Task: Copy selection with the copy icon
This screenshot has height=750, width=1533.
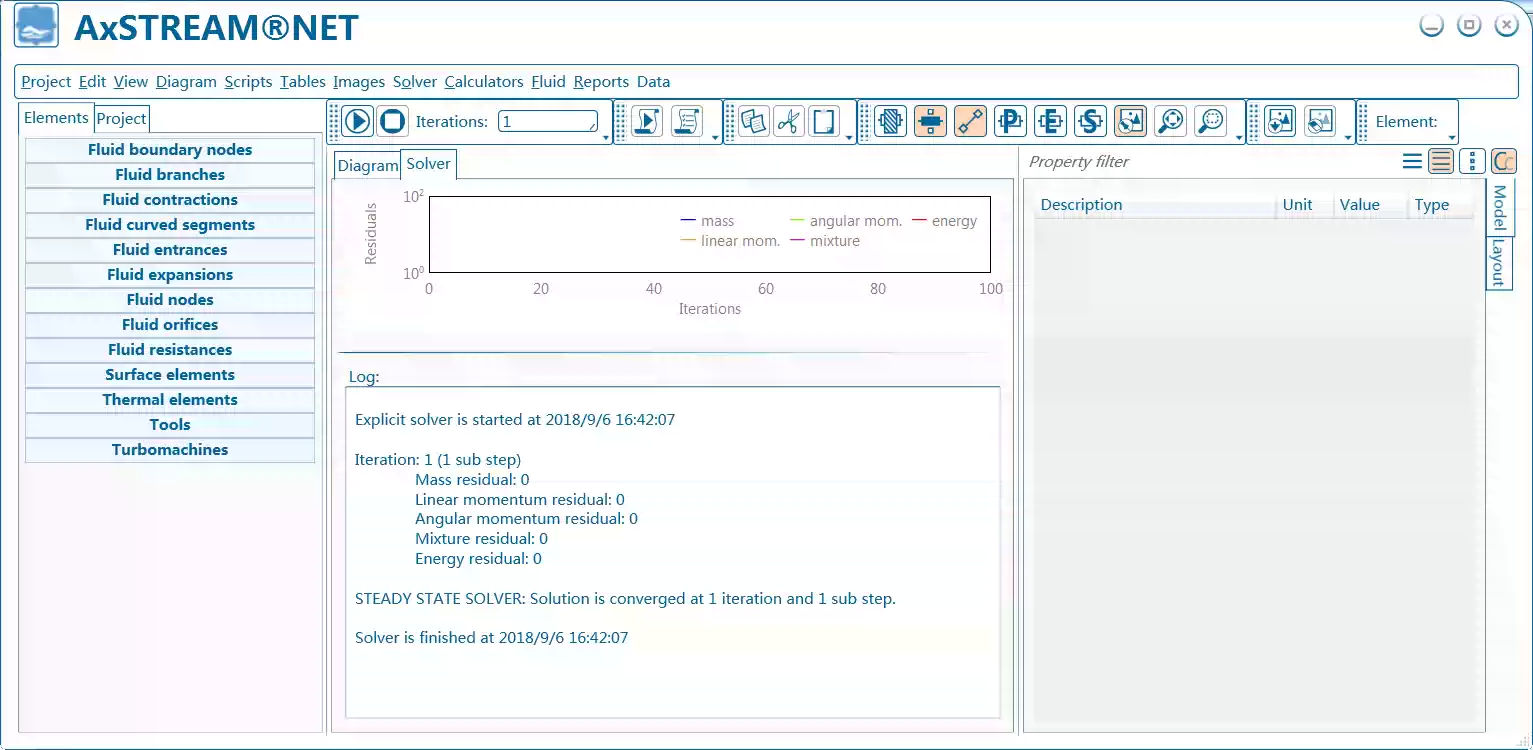Action: click(754, 122)
